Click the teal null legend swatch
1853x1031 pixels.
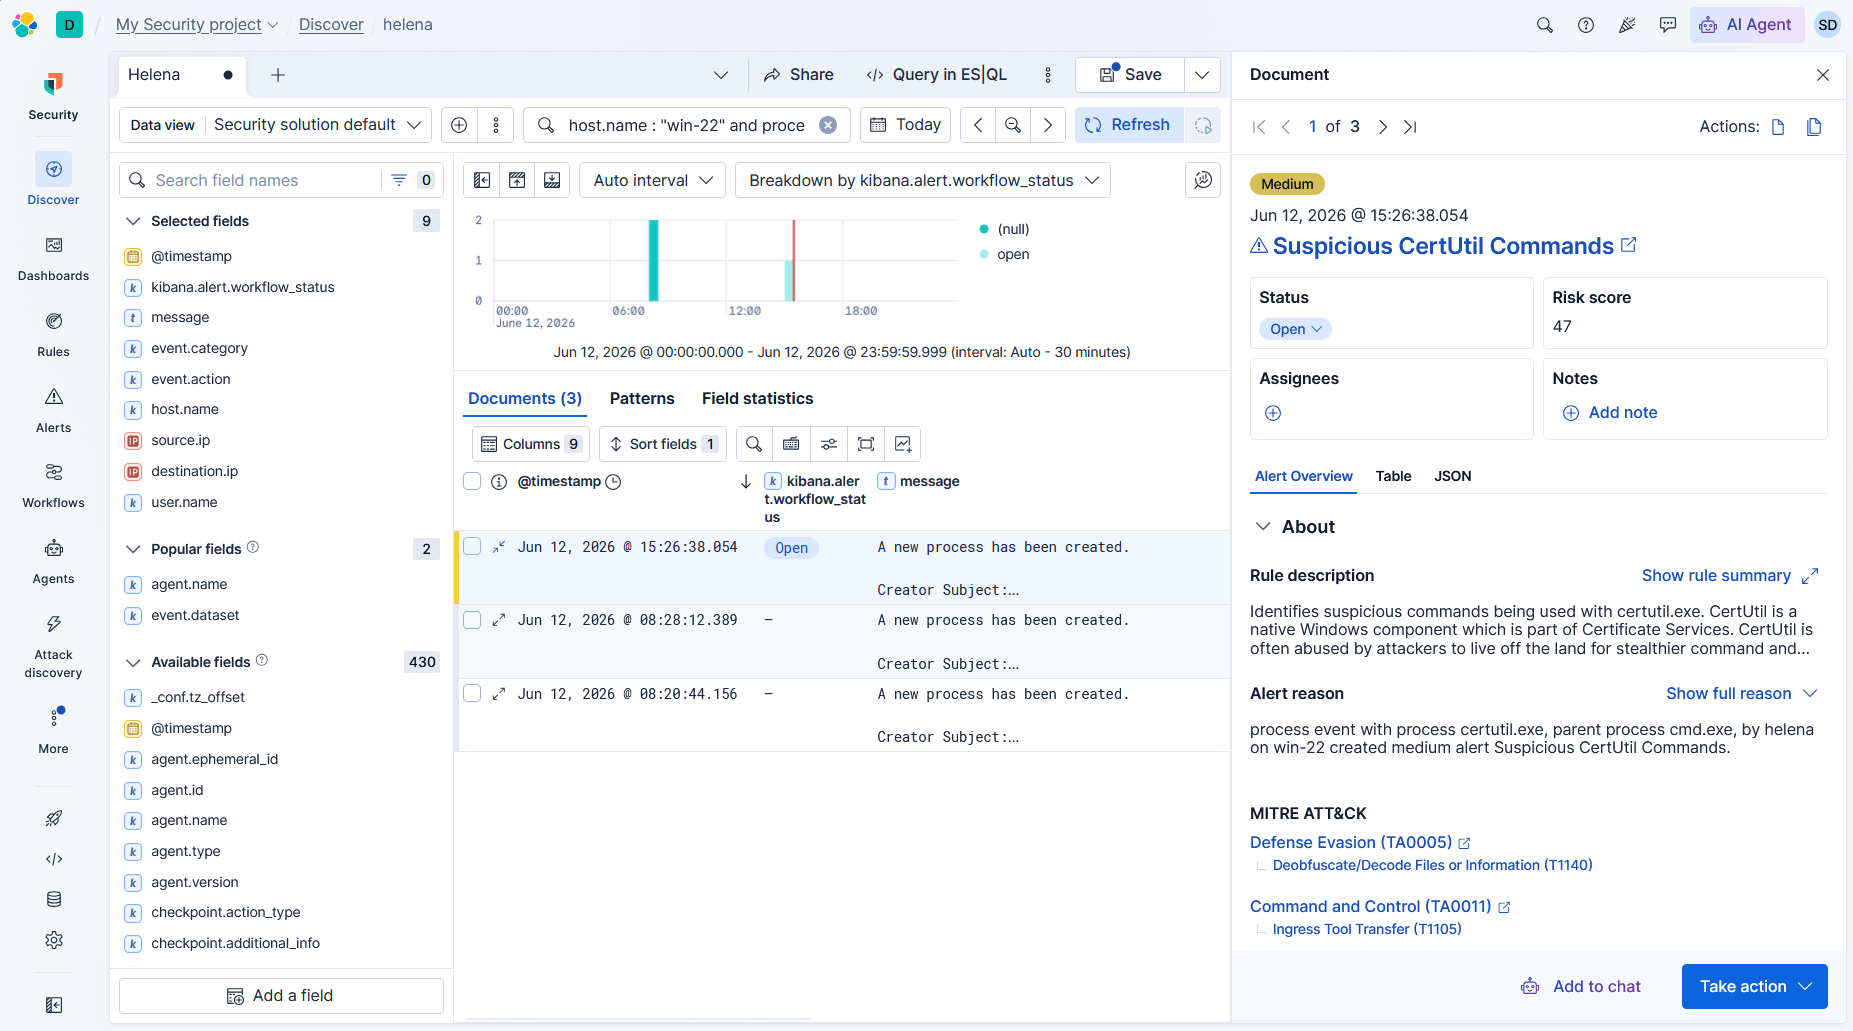984,229
